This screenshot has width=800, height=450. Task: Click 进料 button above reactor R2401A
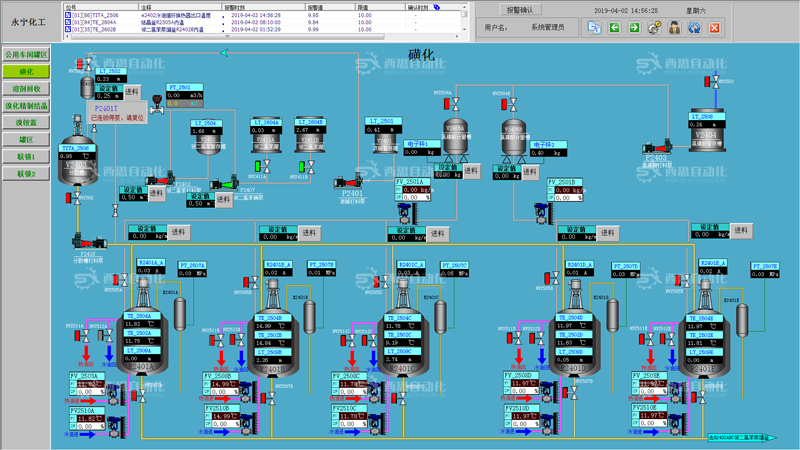coord(179,232)
